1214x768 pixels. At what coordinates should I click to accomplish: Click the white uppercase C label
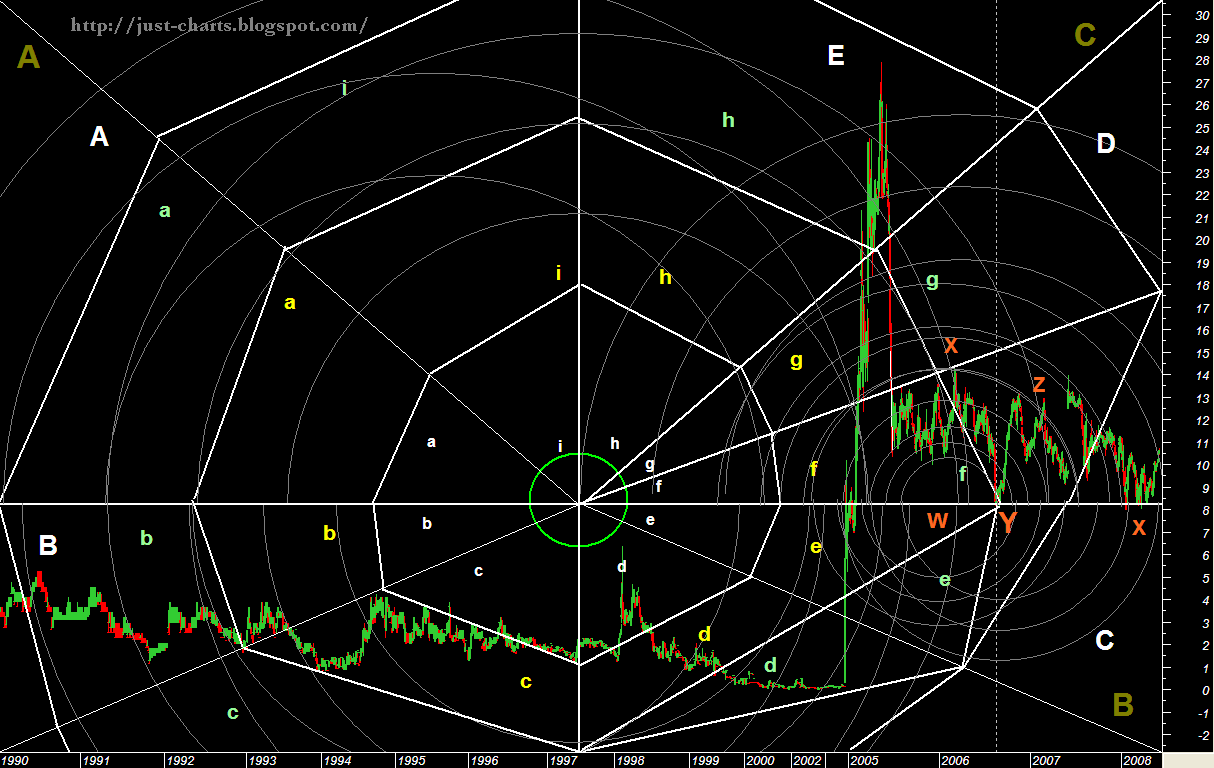(x=1104, y=640)
